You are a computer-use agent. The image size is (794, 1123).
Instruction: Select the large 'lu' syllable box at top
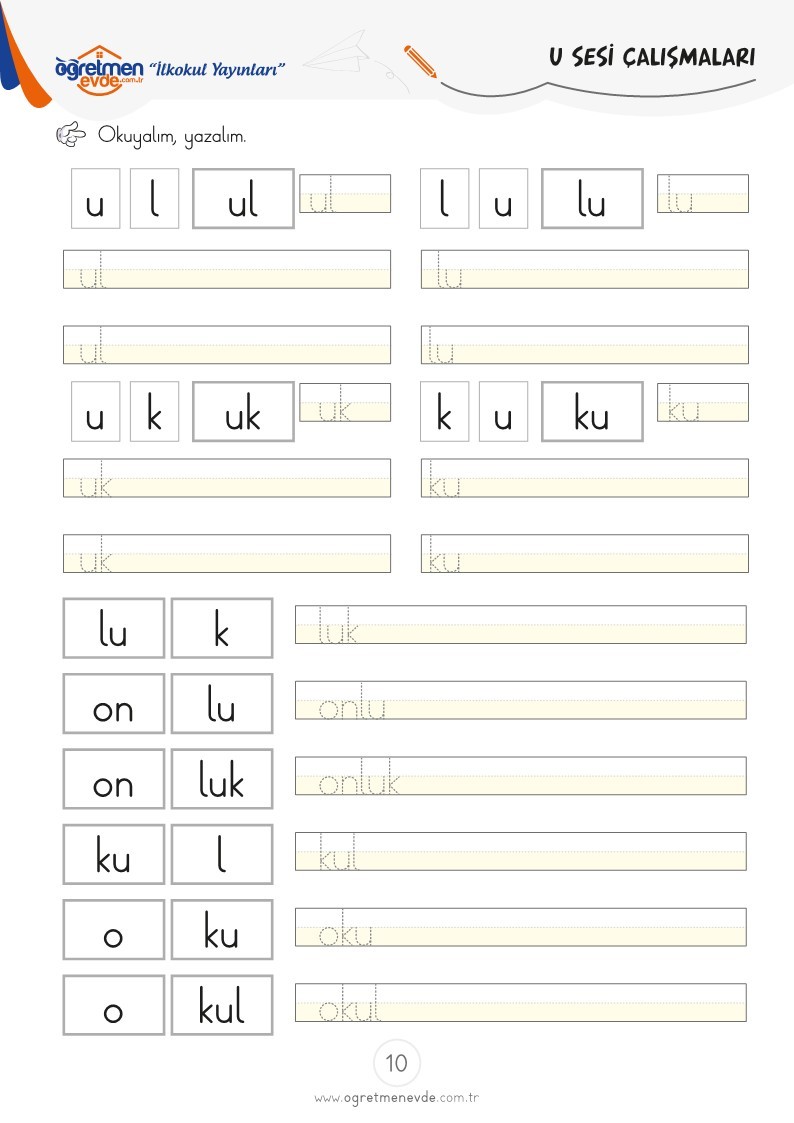592,198
